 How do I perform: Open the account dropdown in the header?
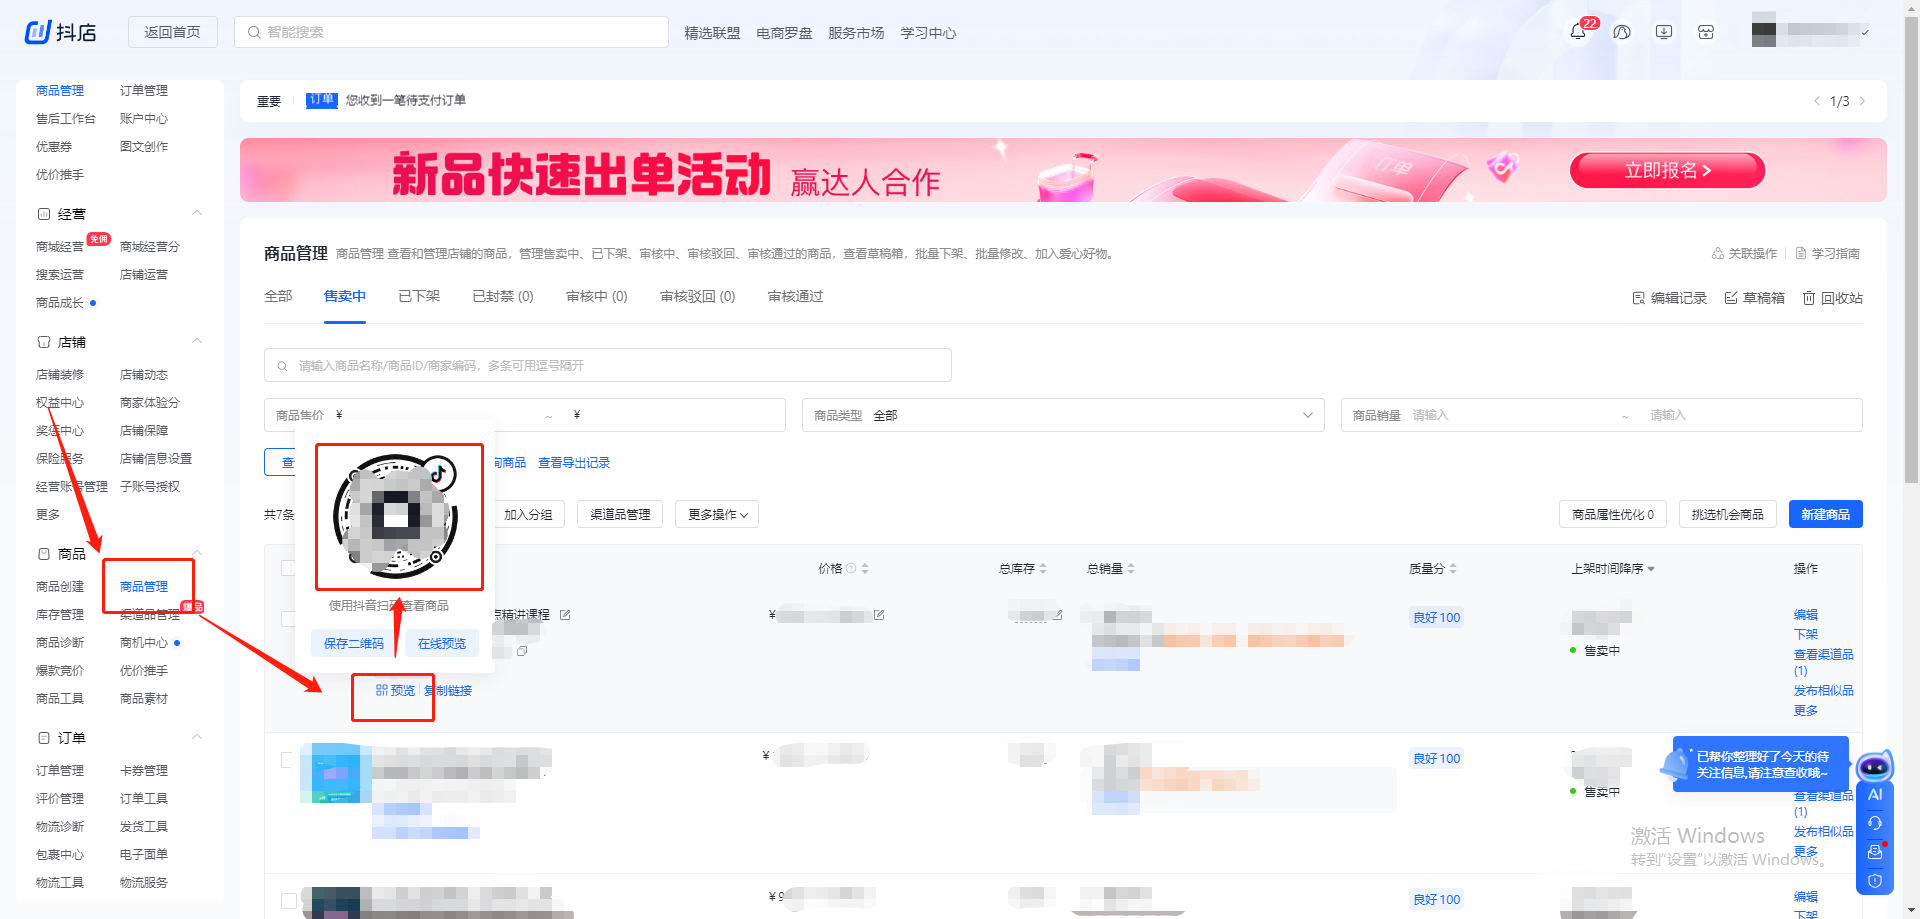coord(1810,32)
